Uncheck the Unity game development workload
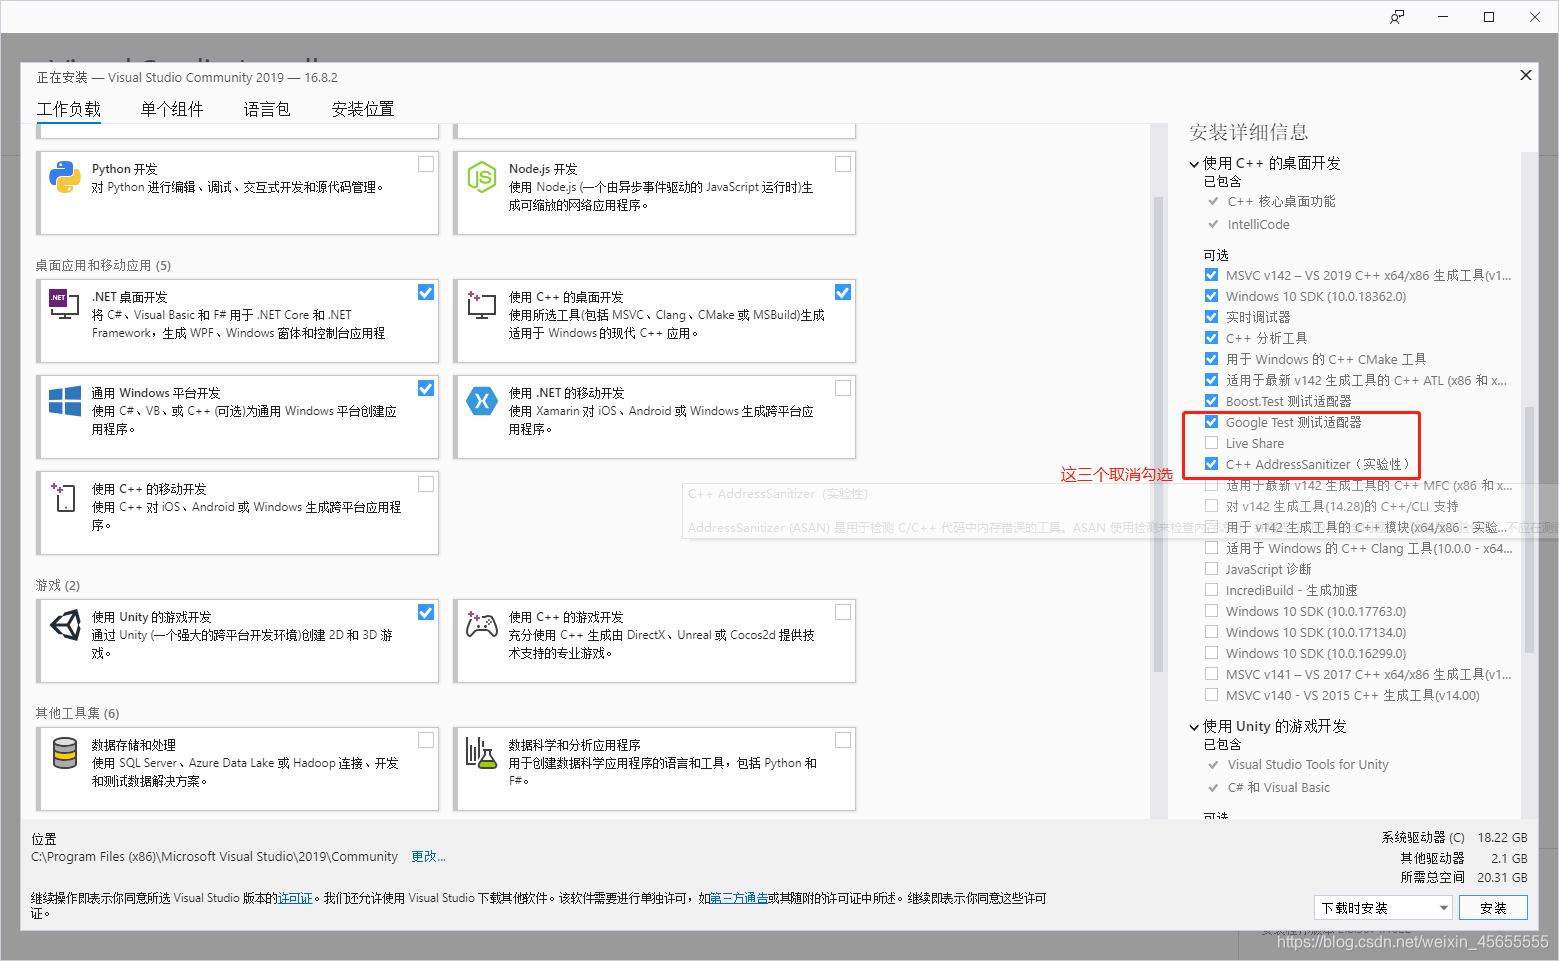Image resolution: width=1559 pixels, height=961 pixels. (426, 612)
